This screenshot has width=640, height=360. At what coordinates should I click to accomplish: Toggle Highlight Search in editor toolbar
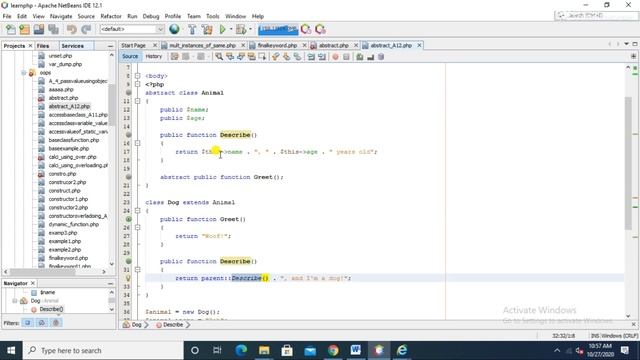click(x=251, y=57)
